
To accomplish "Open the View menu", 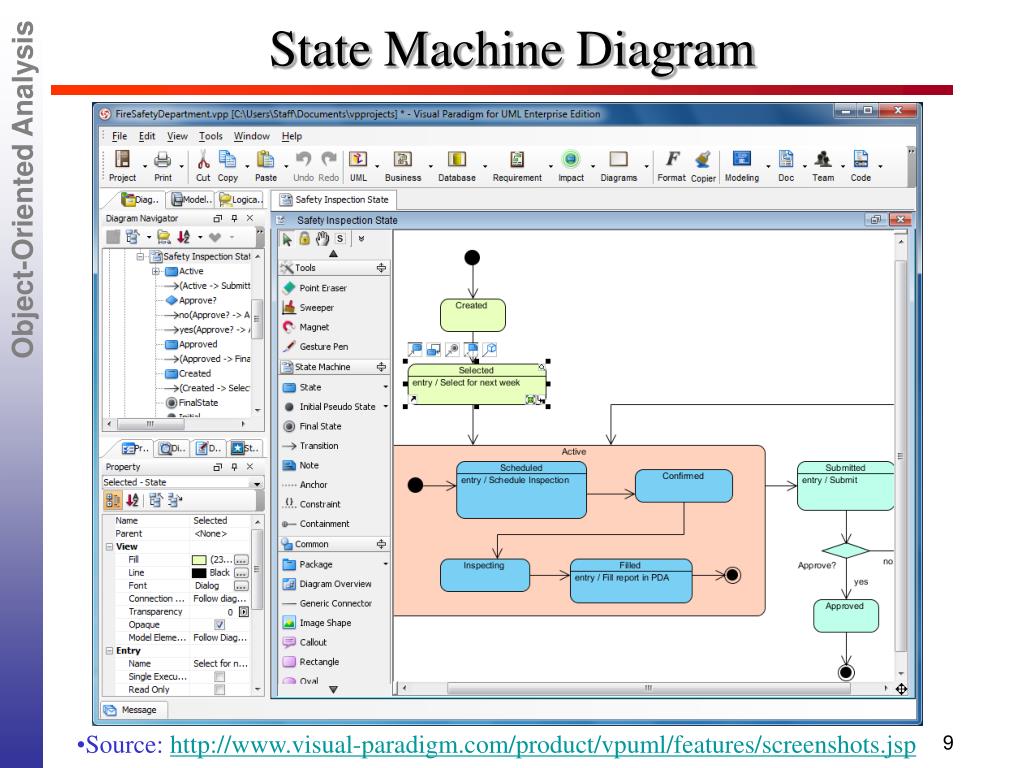I will (x=177, y=136).
